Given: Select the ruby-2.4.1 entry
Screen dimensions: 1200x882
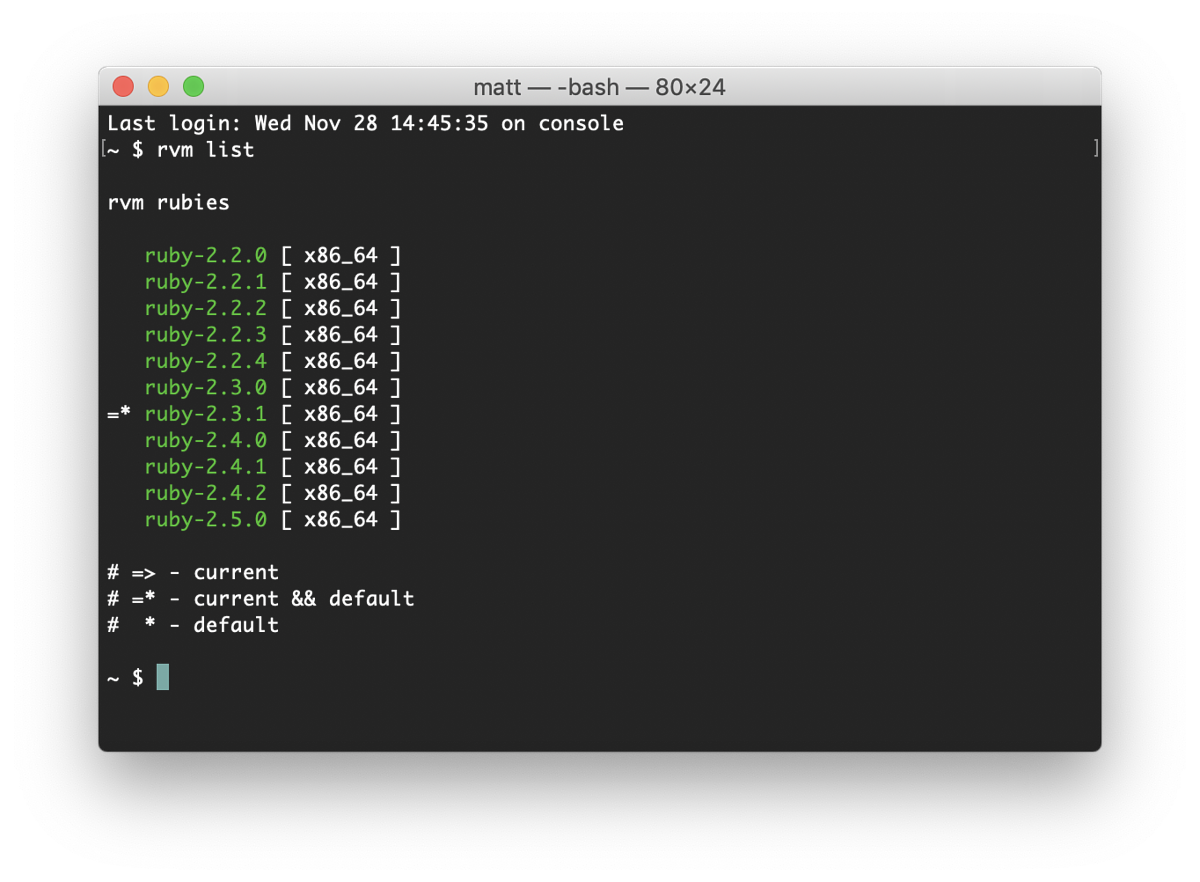Looking at the screenshot, I should (207, 466).
